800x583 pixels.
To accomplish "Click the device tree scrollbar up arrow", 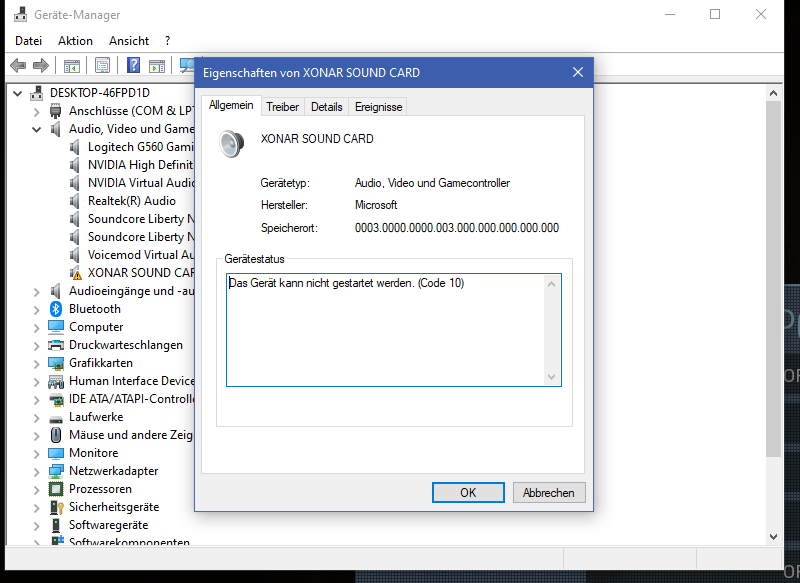I will [773, 93].
